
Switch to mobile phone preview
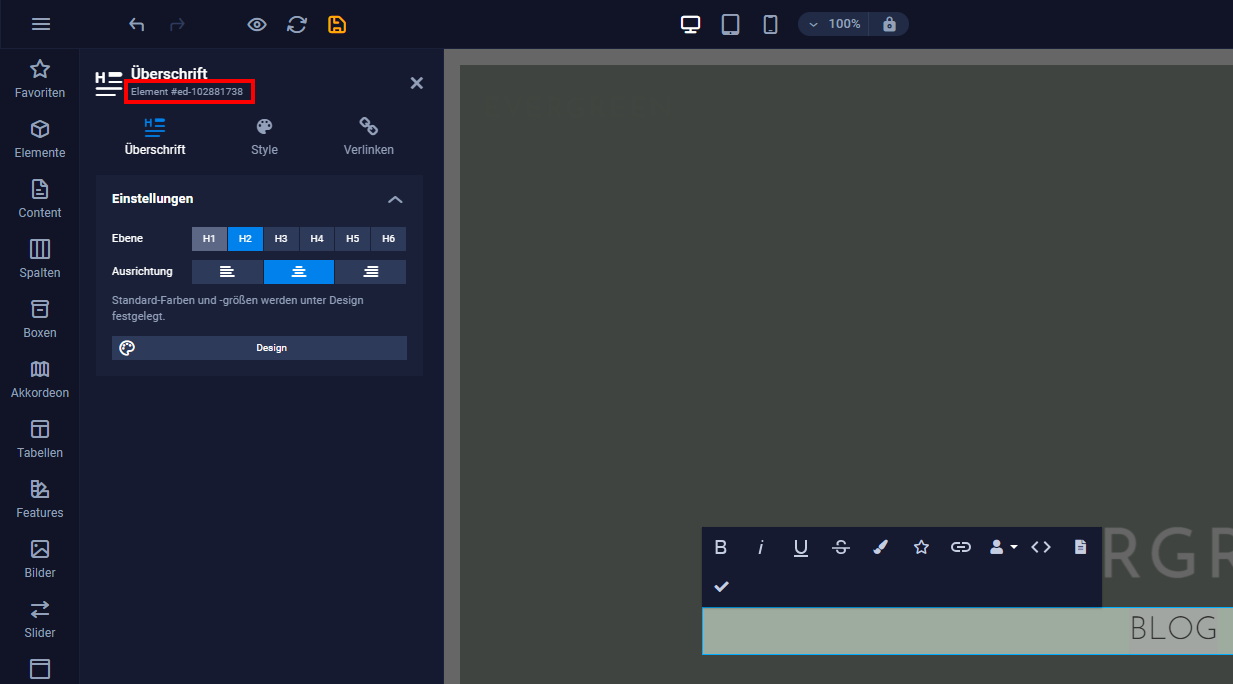pyautogui.click(x=770, y=24)
